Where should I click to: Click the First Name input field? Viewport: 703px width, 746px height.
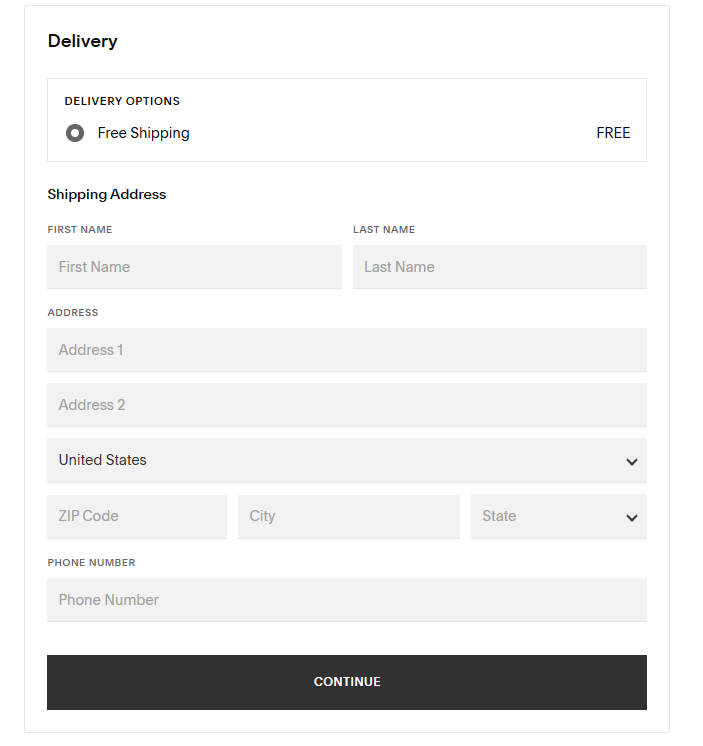[194, 267]
